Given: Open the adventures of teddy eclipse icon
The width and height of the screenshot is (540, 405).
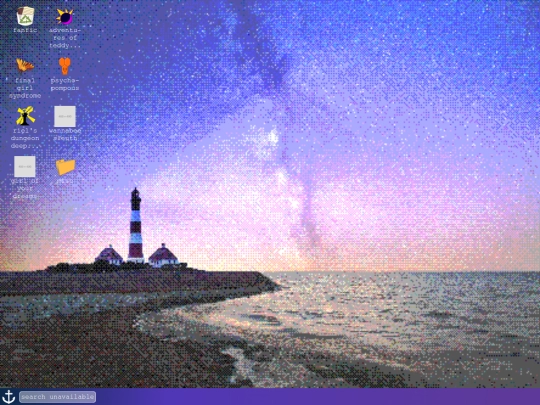Looking at the screenshot, I should tap(65, 16).
